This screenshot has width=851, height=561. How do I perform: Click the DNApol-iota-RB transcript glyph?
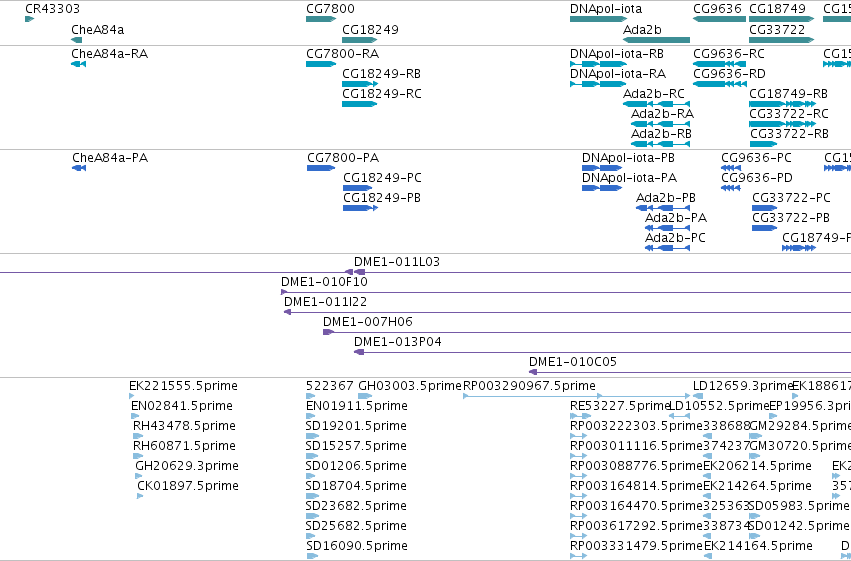point(599,64)
